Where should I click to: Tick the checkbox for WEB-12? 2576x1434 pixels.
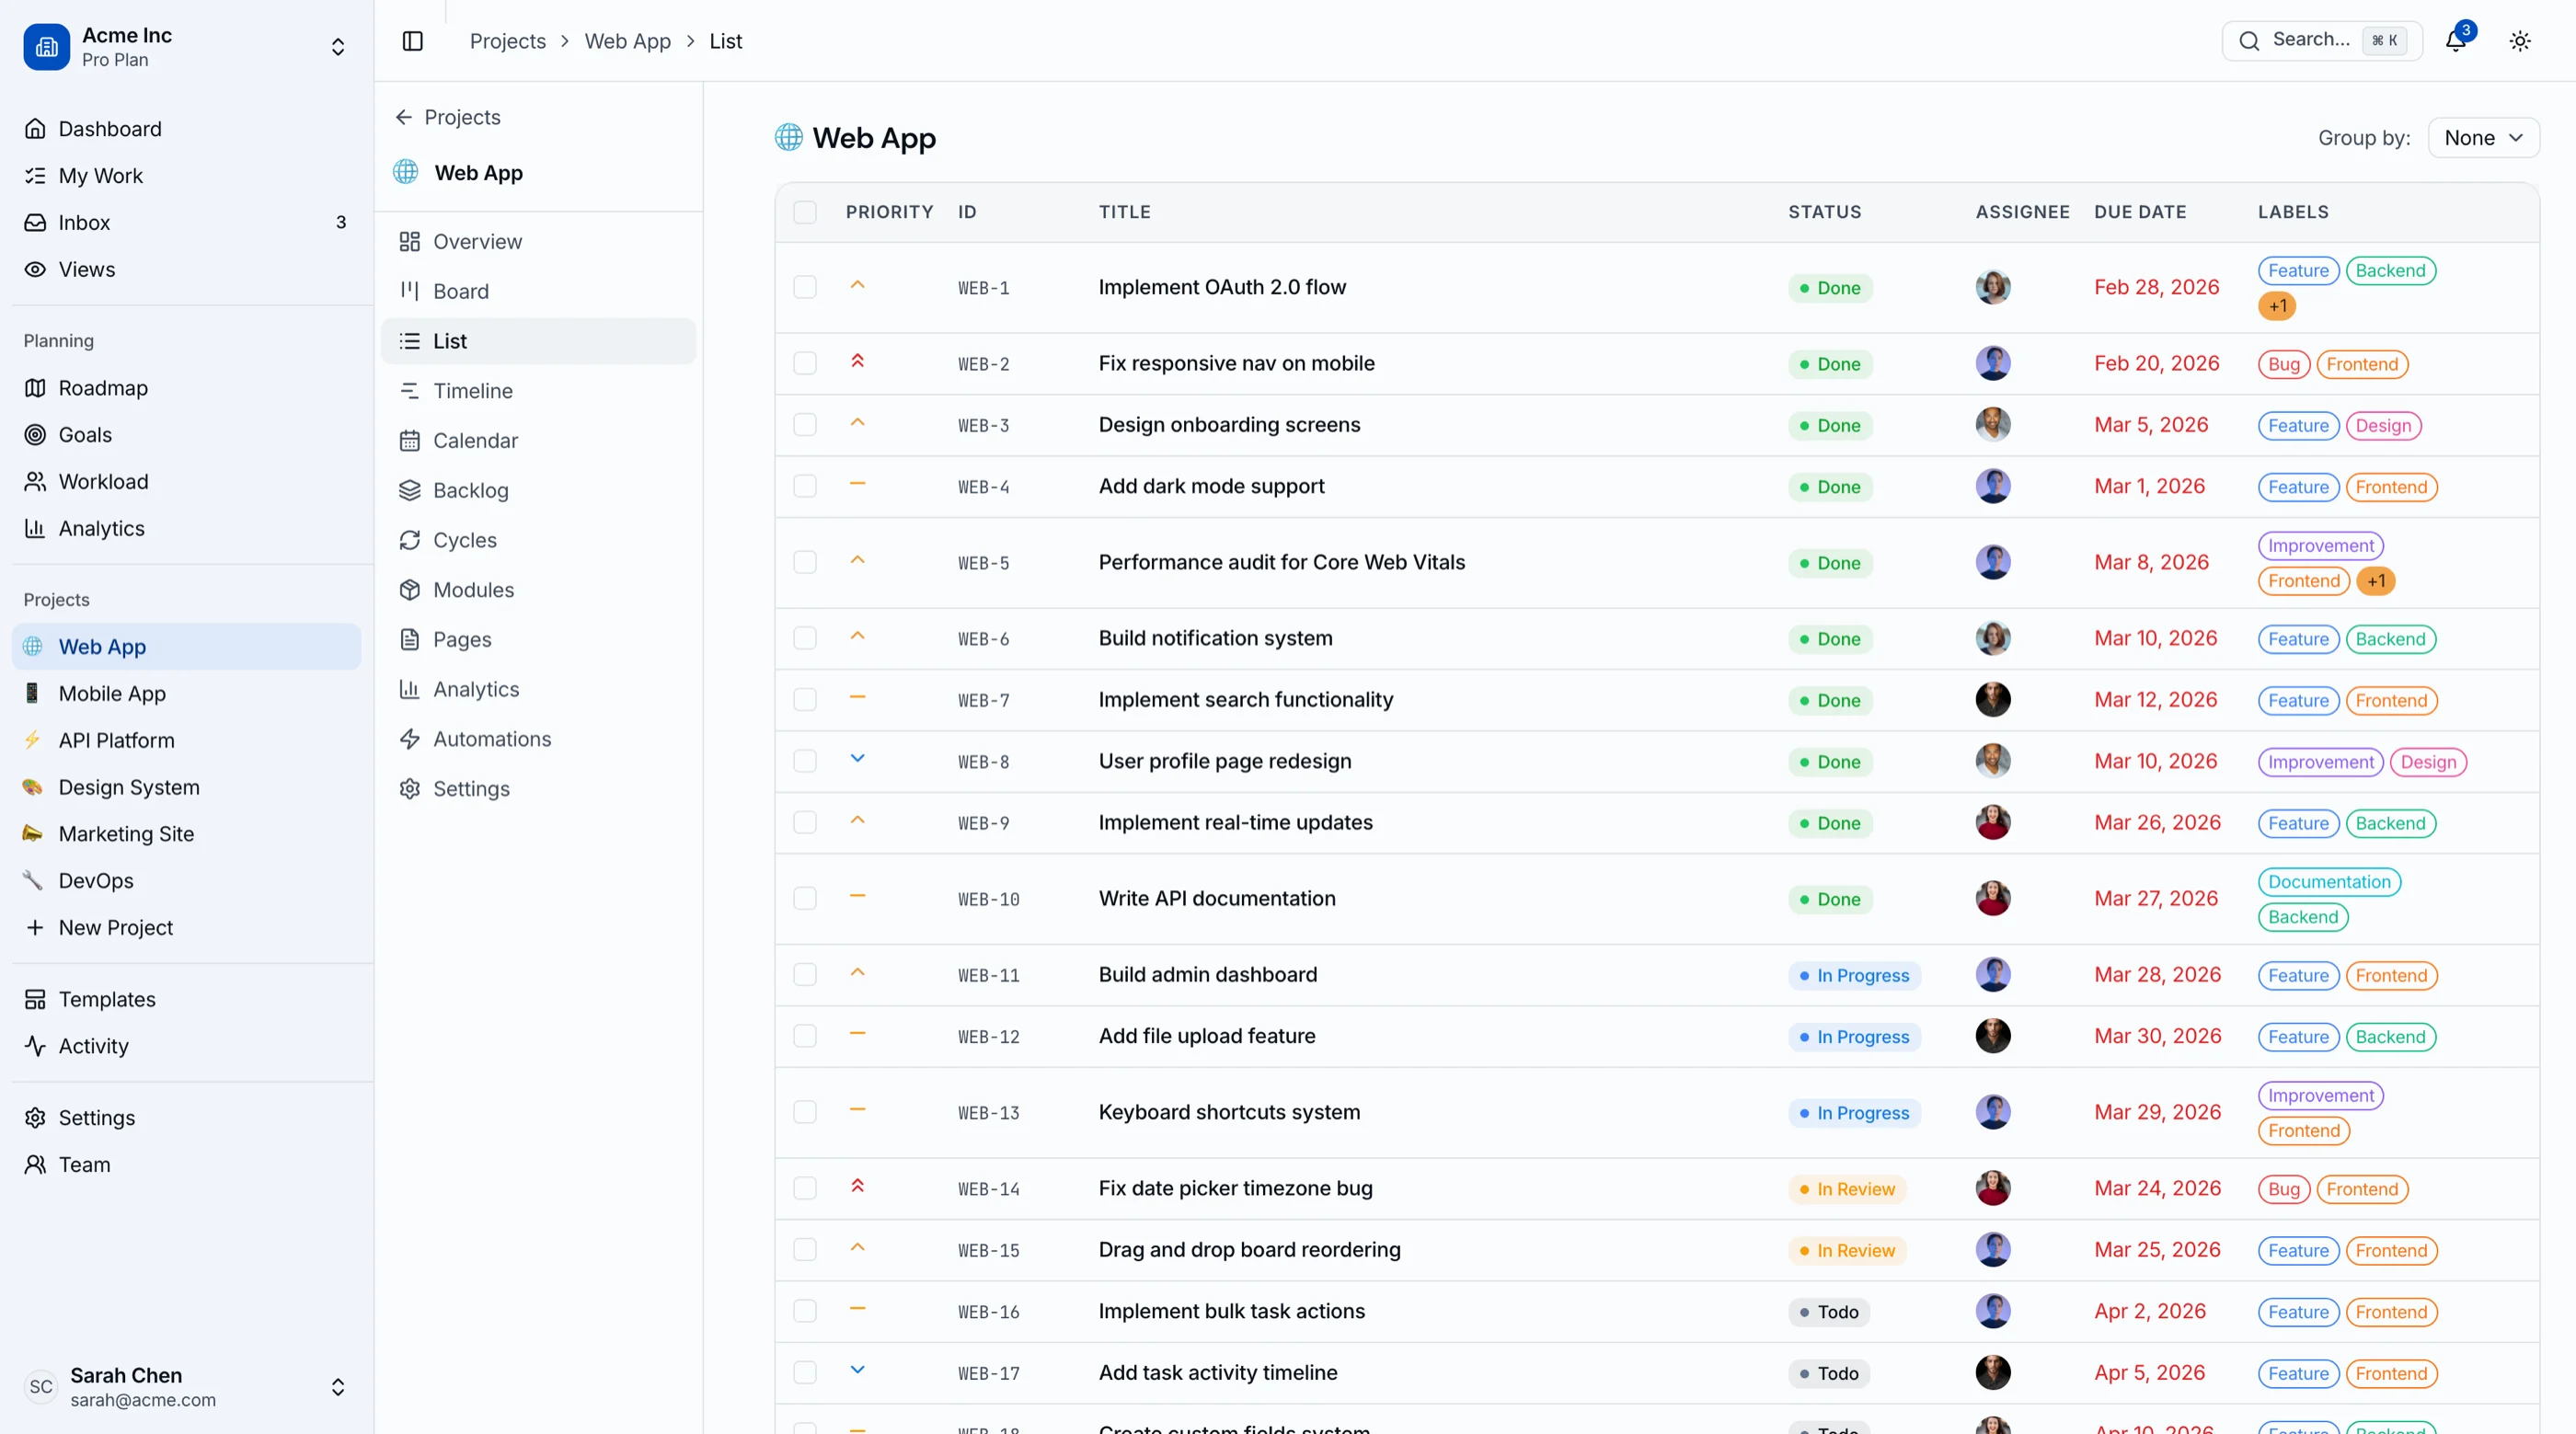(805, 1036)
